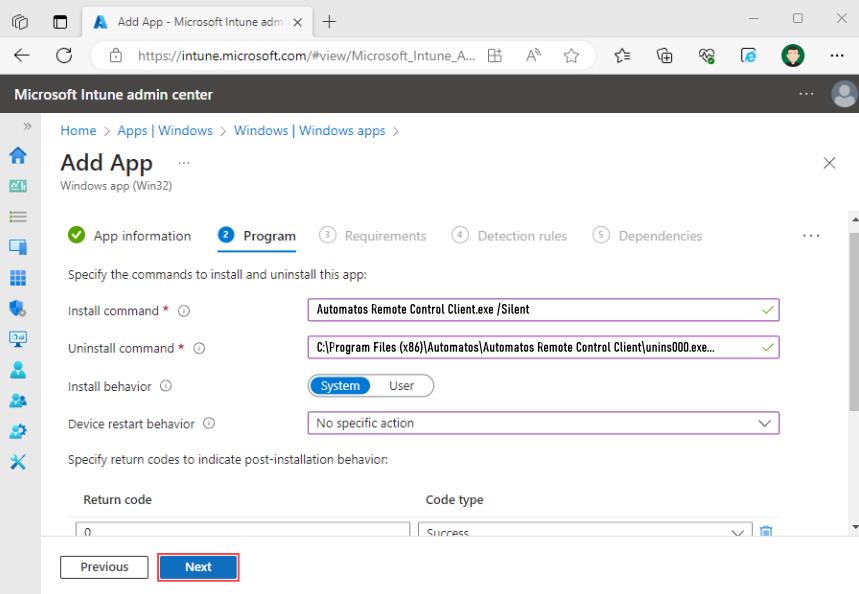Click the Previous button
The width and height of the screenshot is (859, 594).
(104, 567)
